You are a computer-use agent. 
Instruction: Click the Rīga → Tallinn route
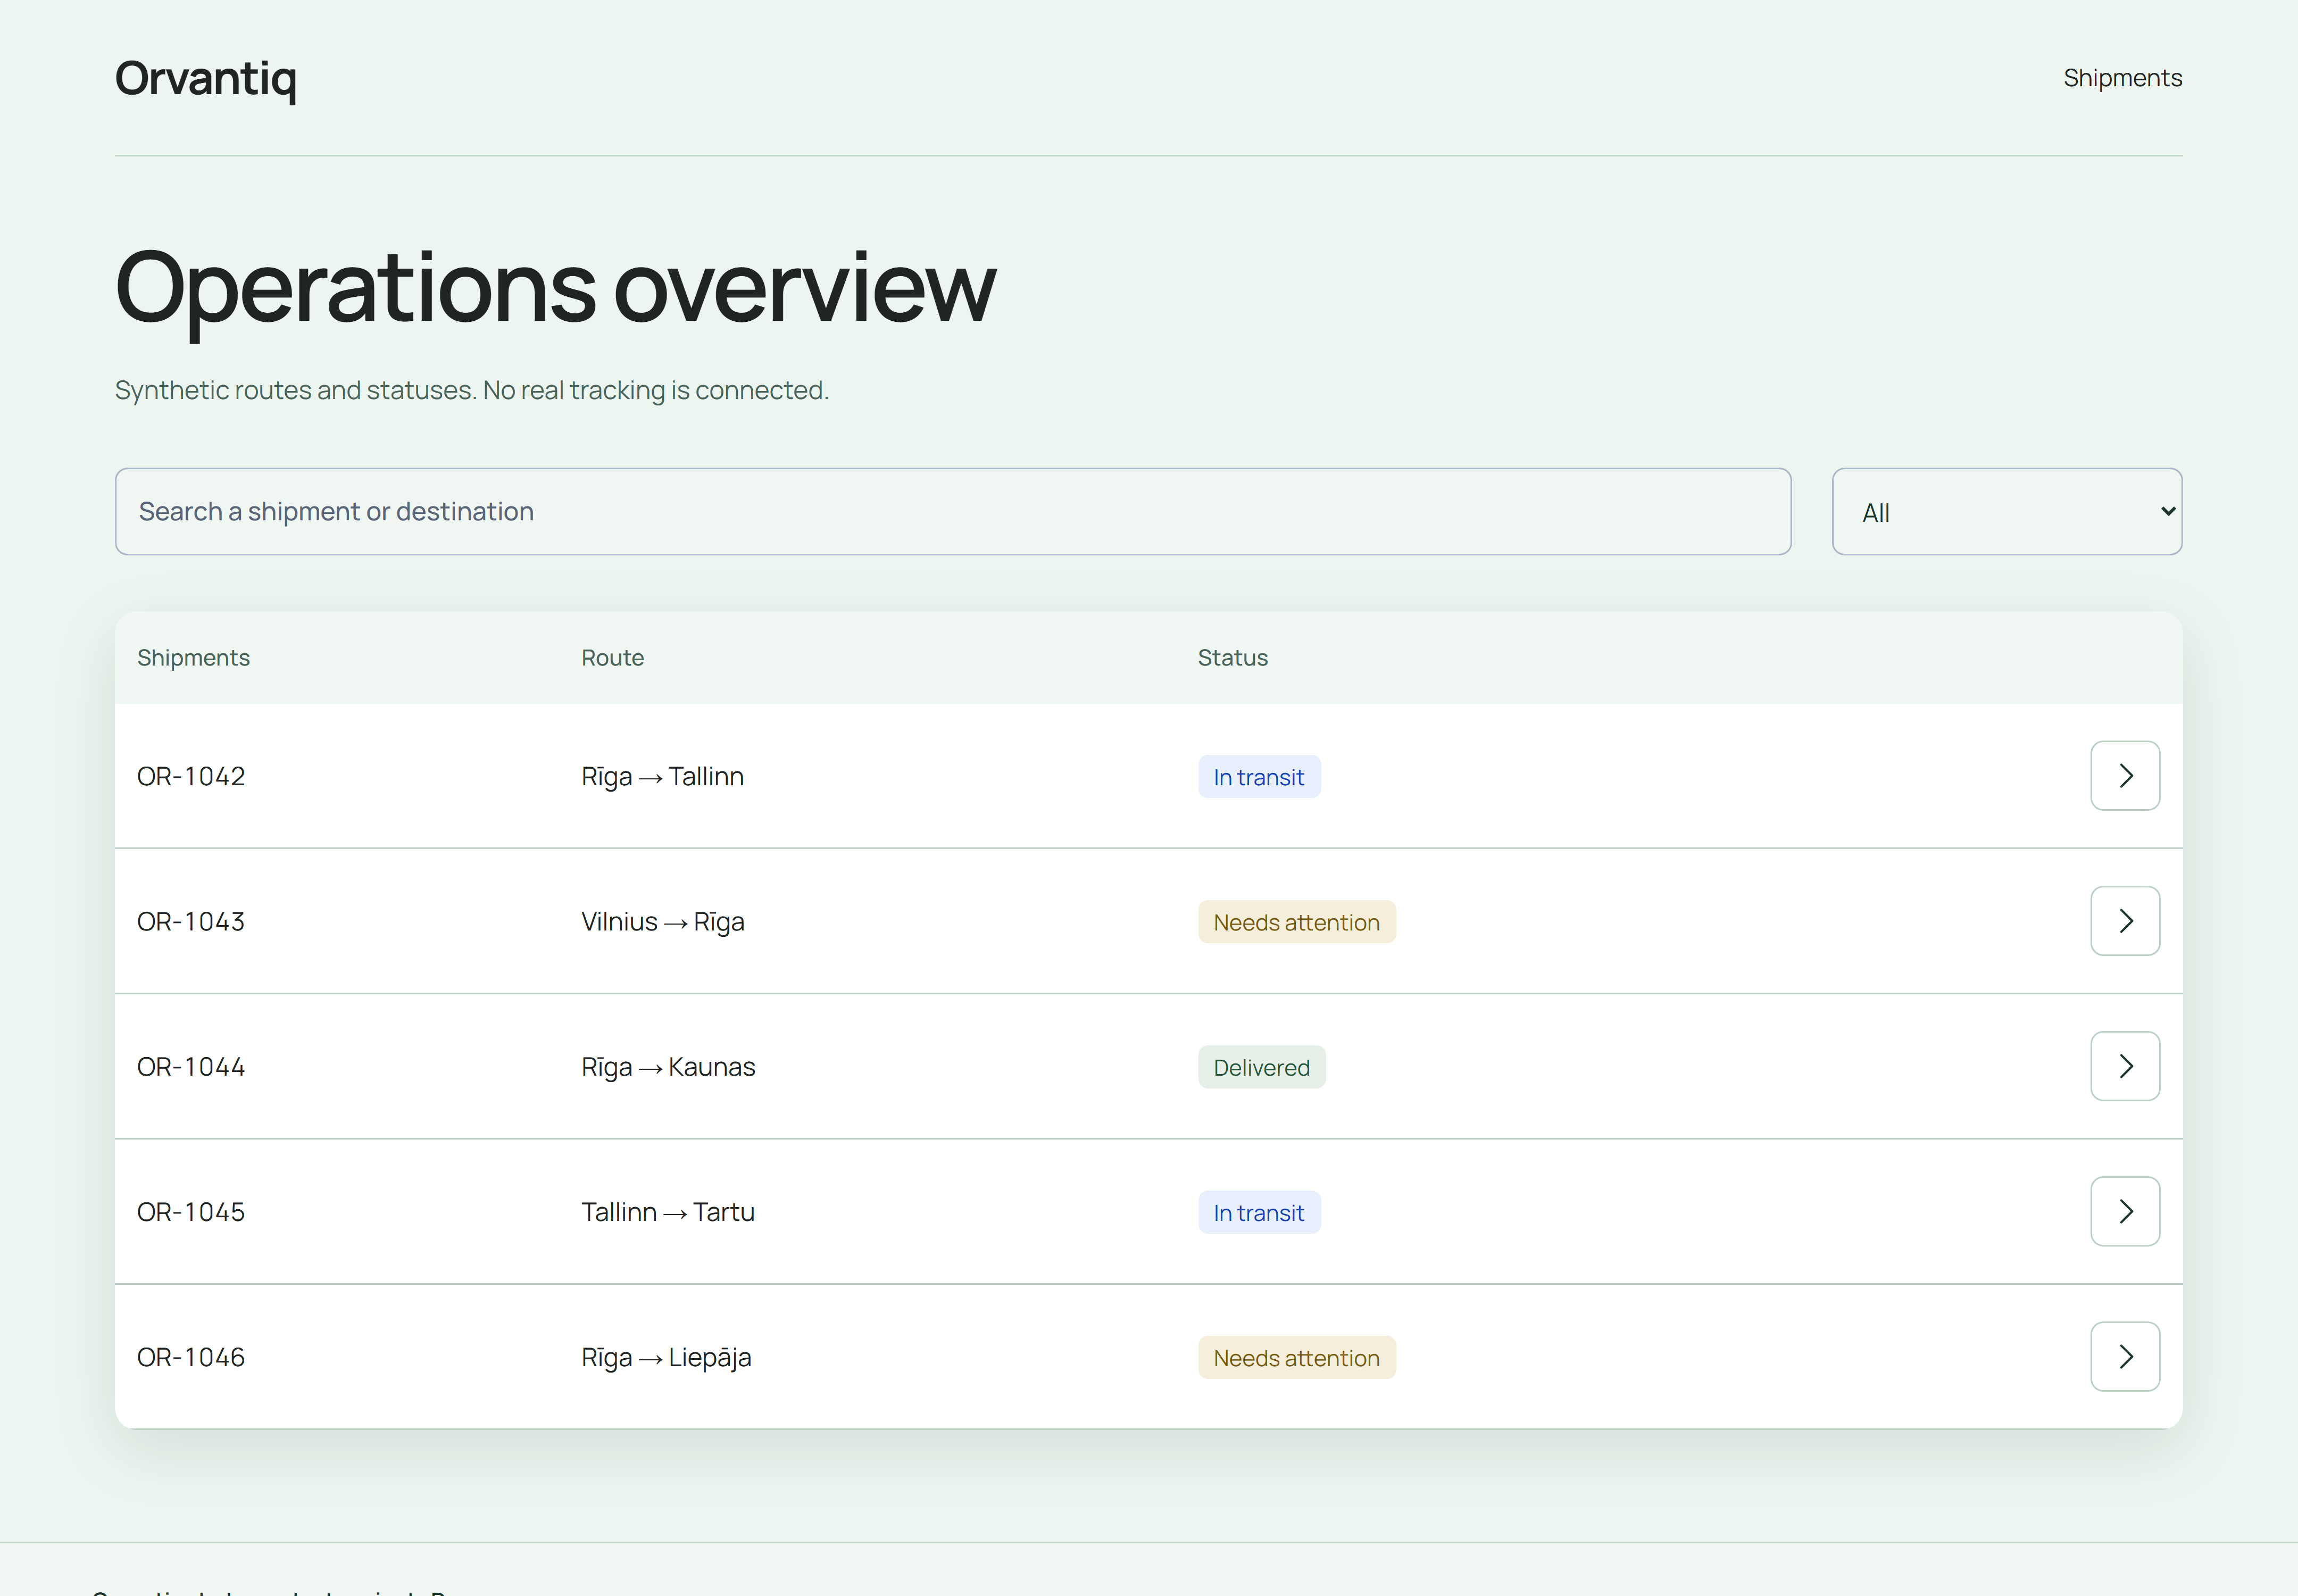pos(662,777)
